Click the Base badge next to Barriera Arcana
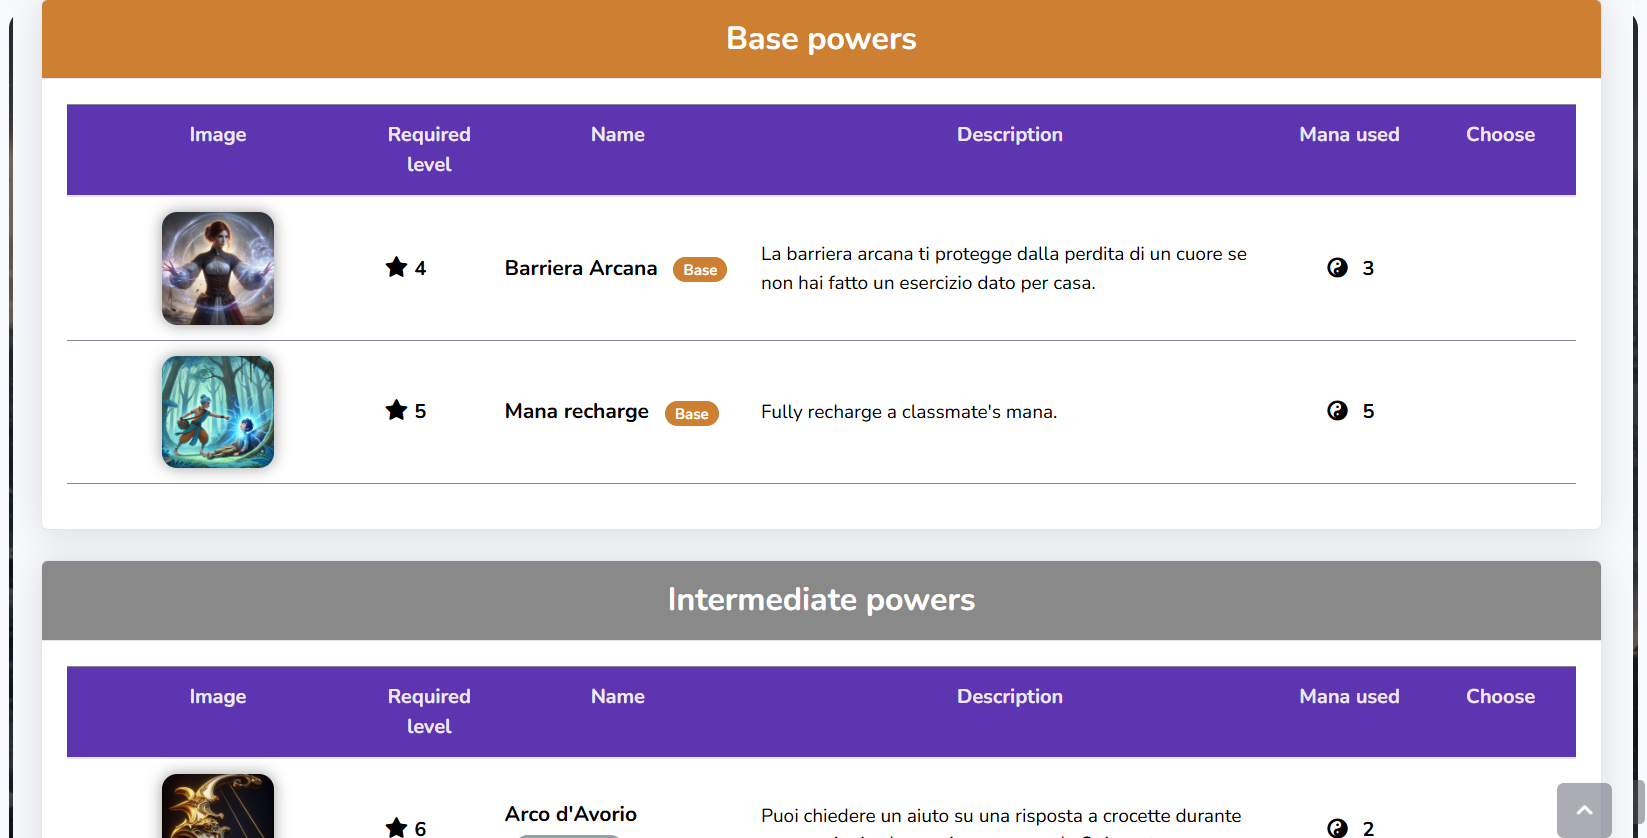1647x838 pixels. tap(700, 269)
